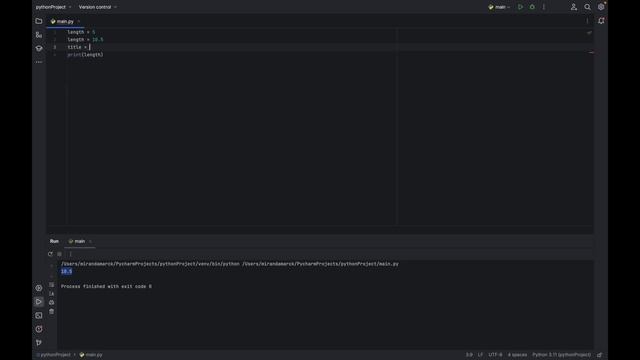Toggle scroll to end icon in console
The height and width of the screenshot is (360, 640).
[x=51, y=293]
